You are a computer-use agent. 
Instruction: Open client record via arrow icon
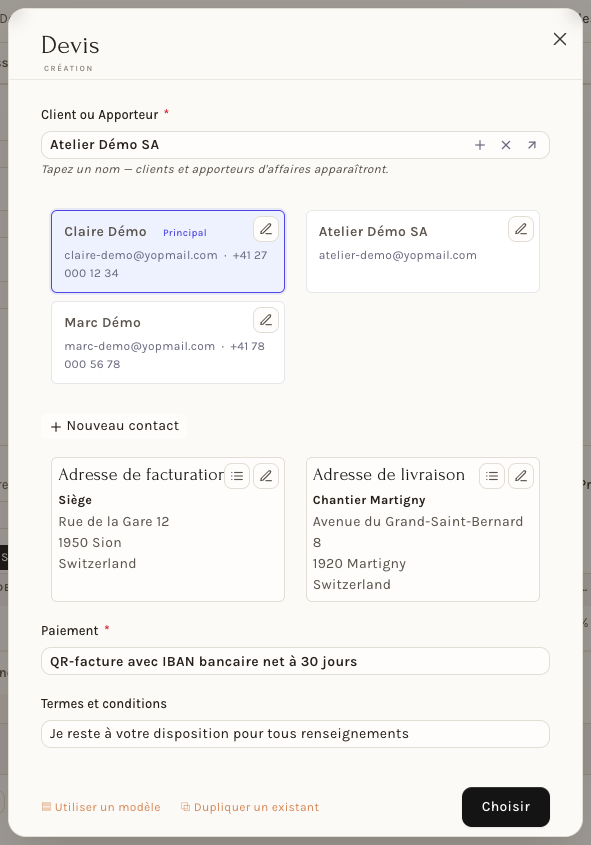[532, 145]
